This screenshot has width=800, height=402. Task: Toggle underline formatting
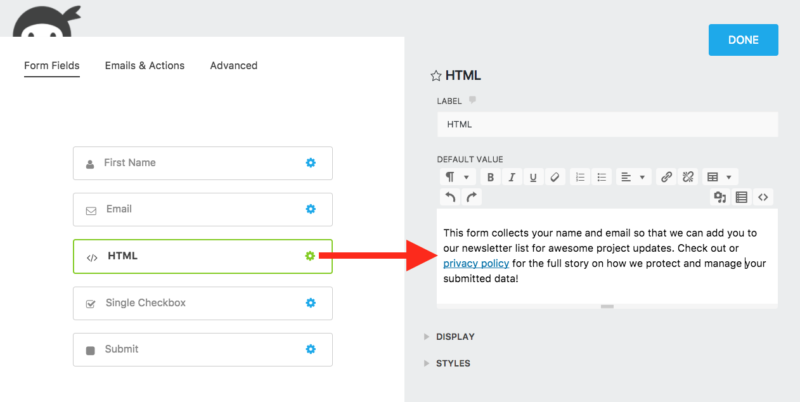coord(533,177)
